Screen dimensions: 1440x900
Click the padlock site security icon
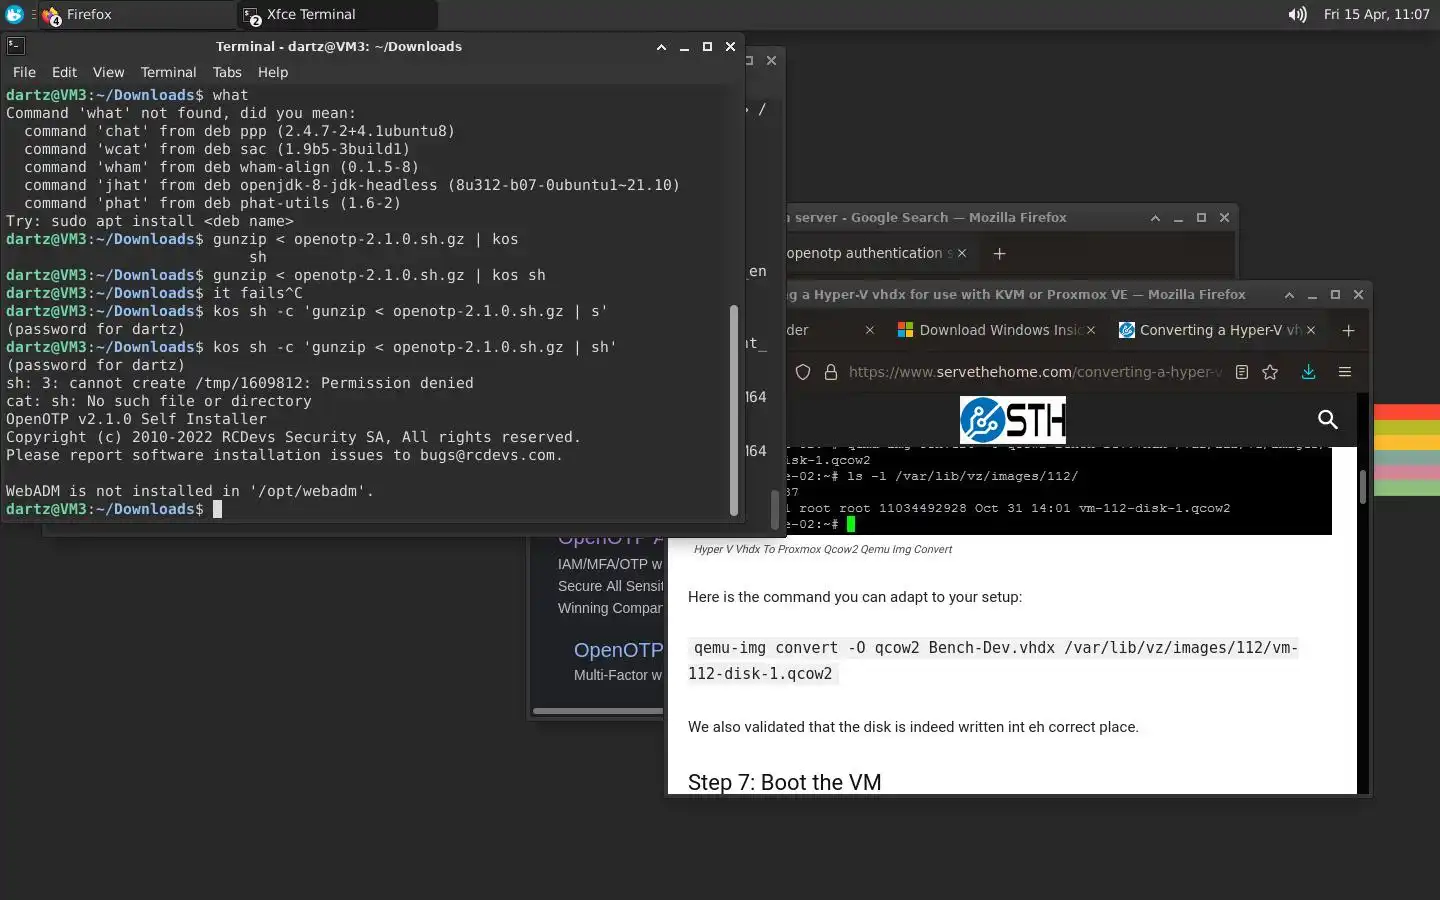coord(830,372)
